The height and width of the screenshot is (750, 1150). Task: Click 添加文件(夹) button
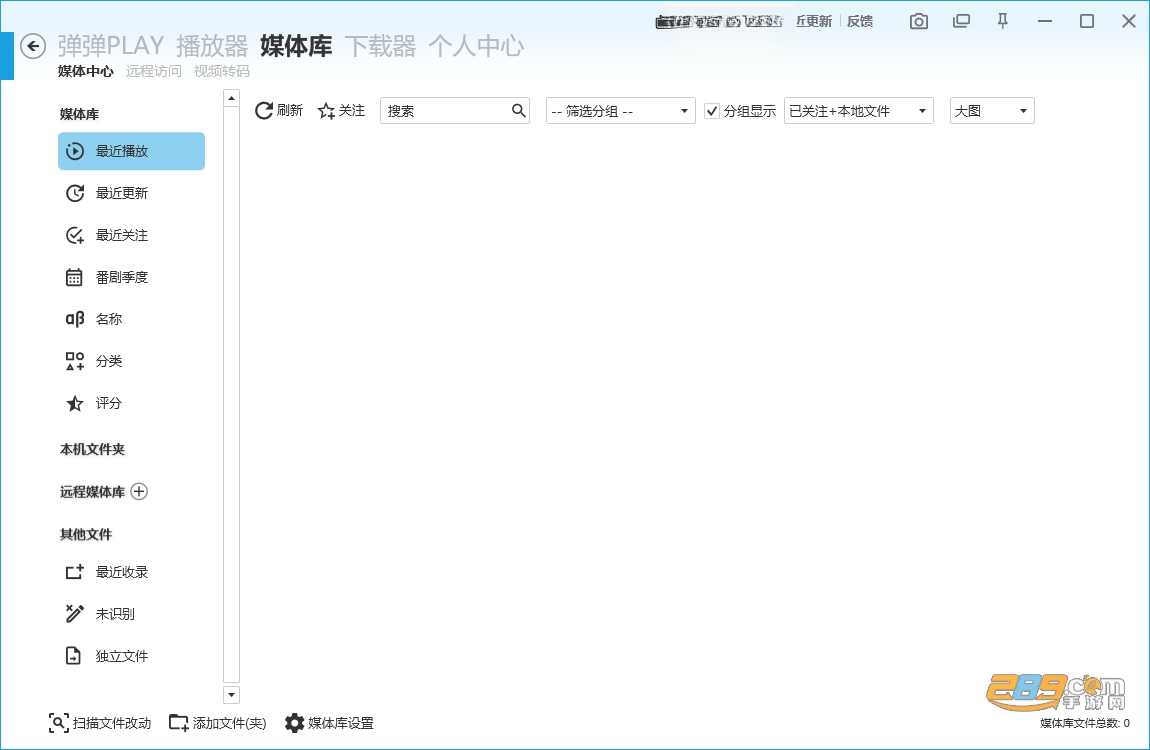point(218,723)
